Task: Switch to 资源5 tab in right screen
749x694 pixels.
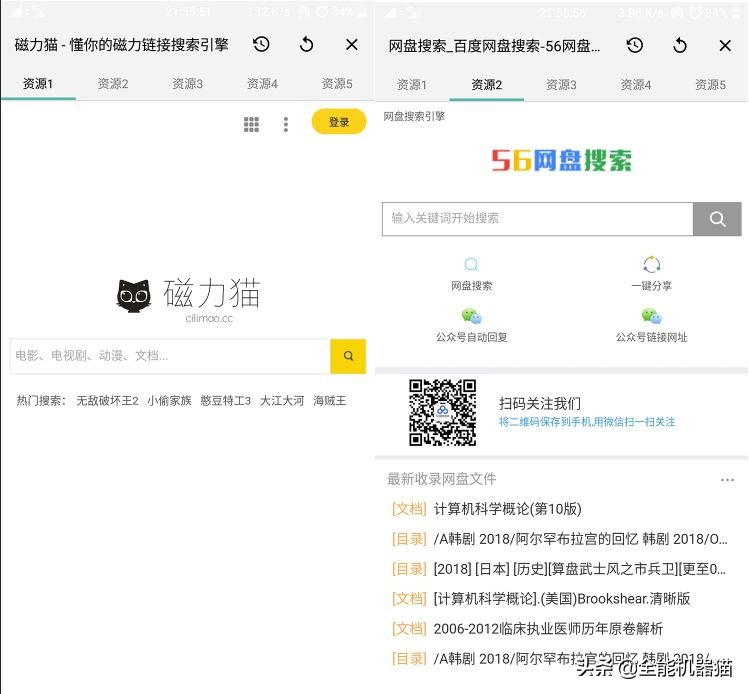Action: (710, 85)
